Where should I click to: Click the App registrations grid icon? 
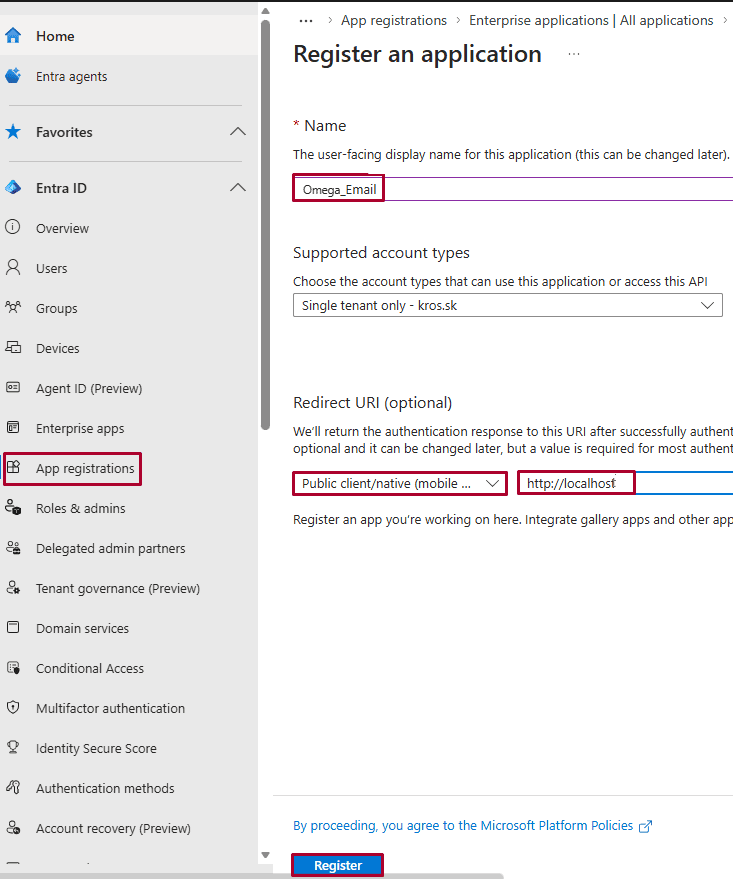[x=13, y=467]
